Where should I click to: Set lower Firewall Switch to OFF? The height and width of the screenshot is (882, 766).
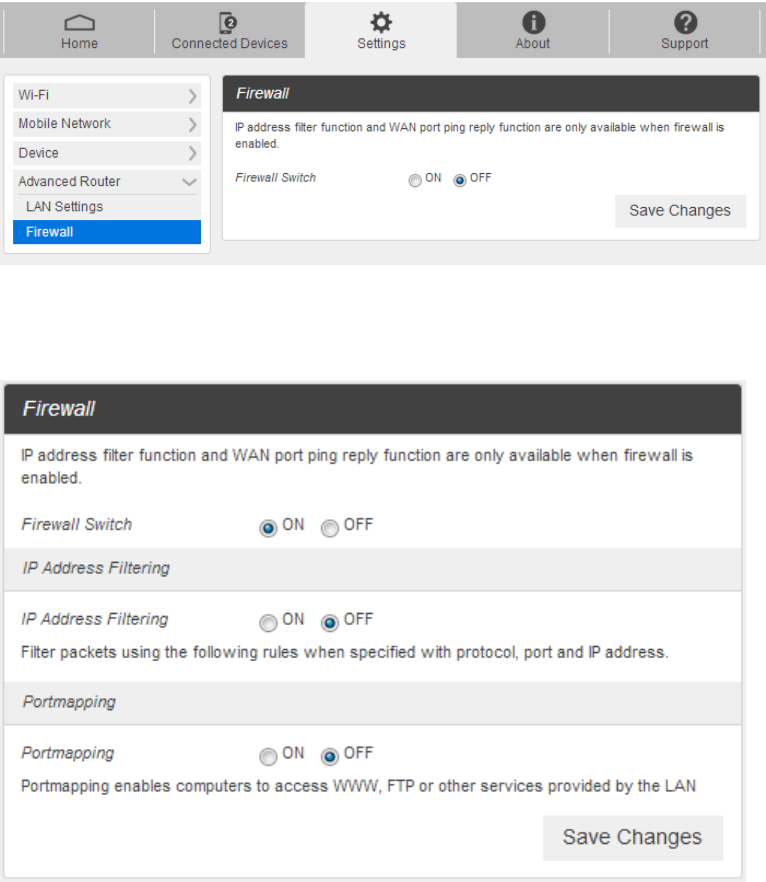click(x=329, y=529)
